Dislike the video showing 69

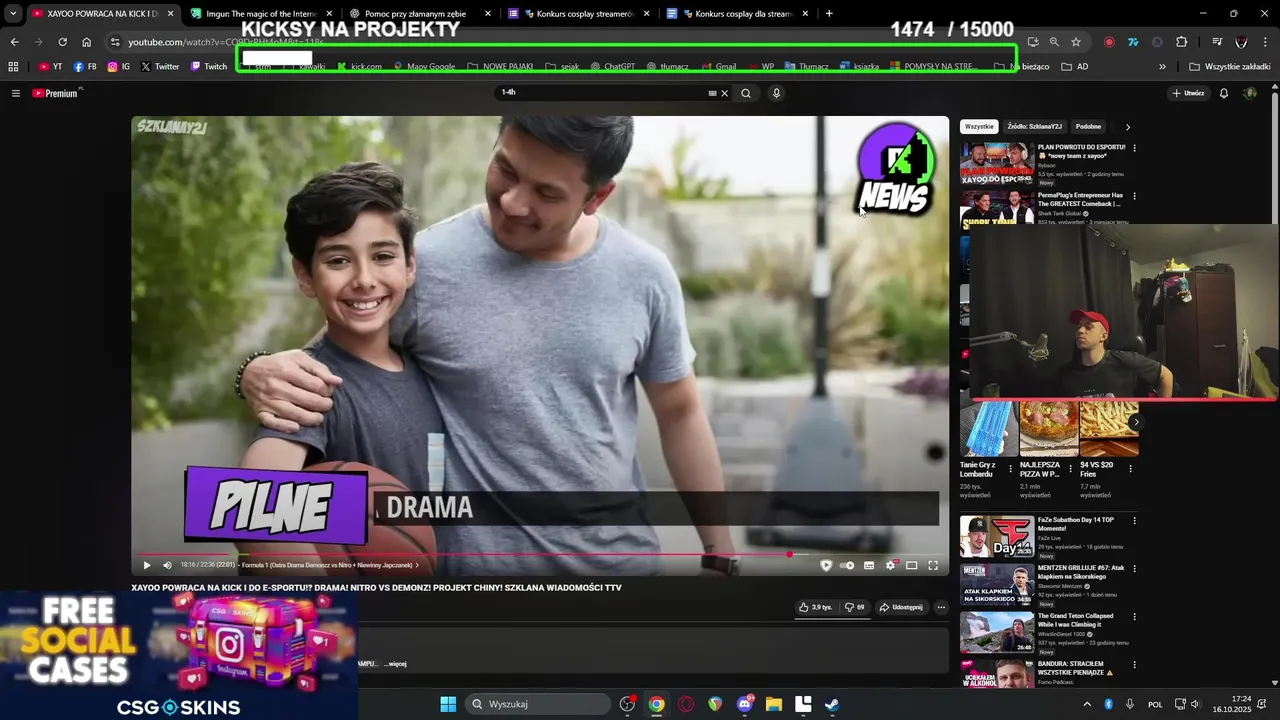click(854, 607)
